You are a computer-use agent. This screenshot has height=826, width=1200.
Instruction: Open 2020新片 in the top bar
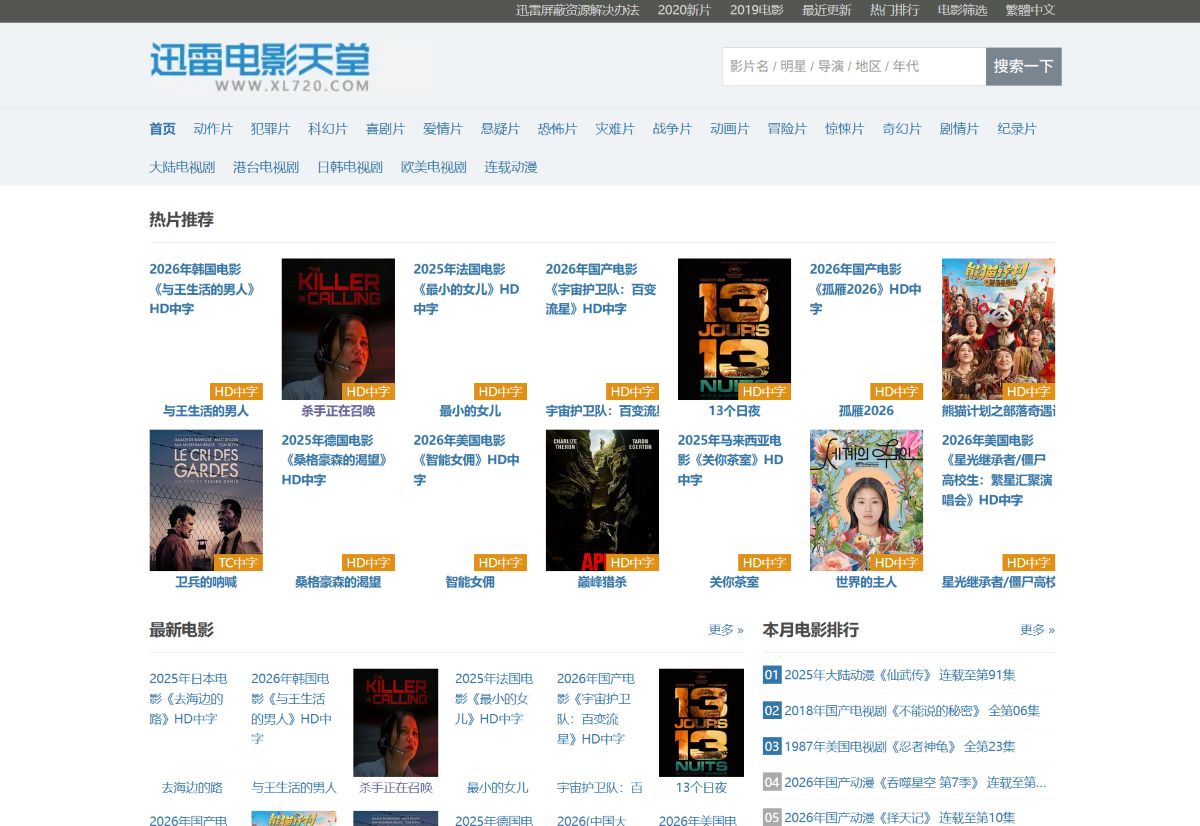[x=684, y=10]
